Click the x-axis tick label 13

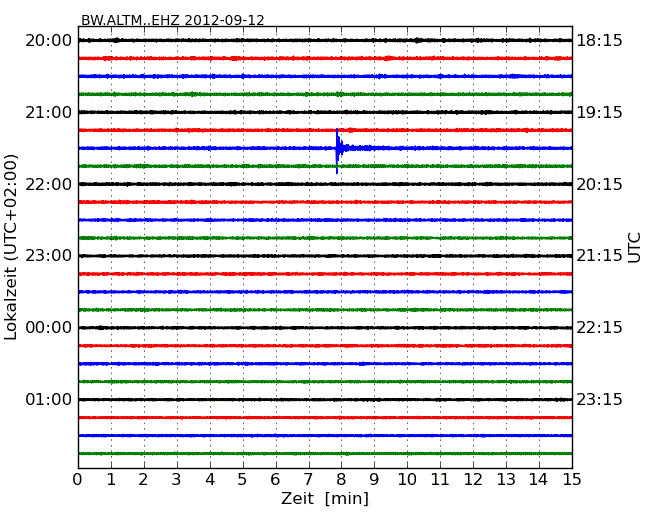[506, 479]
